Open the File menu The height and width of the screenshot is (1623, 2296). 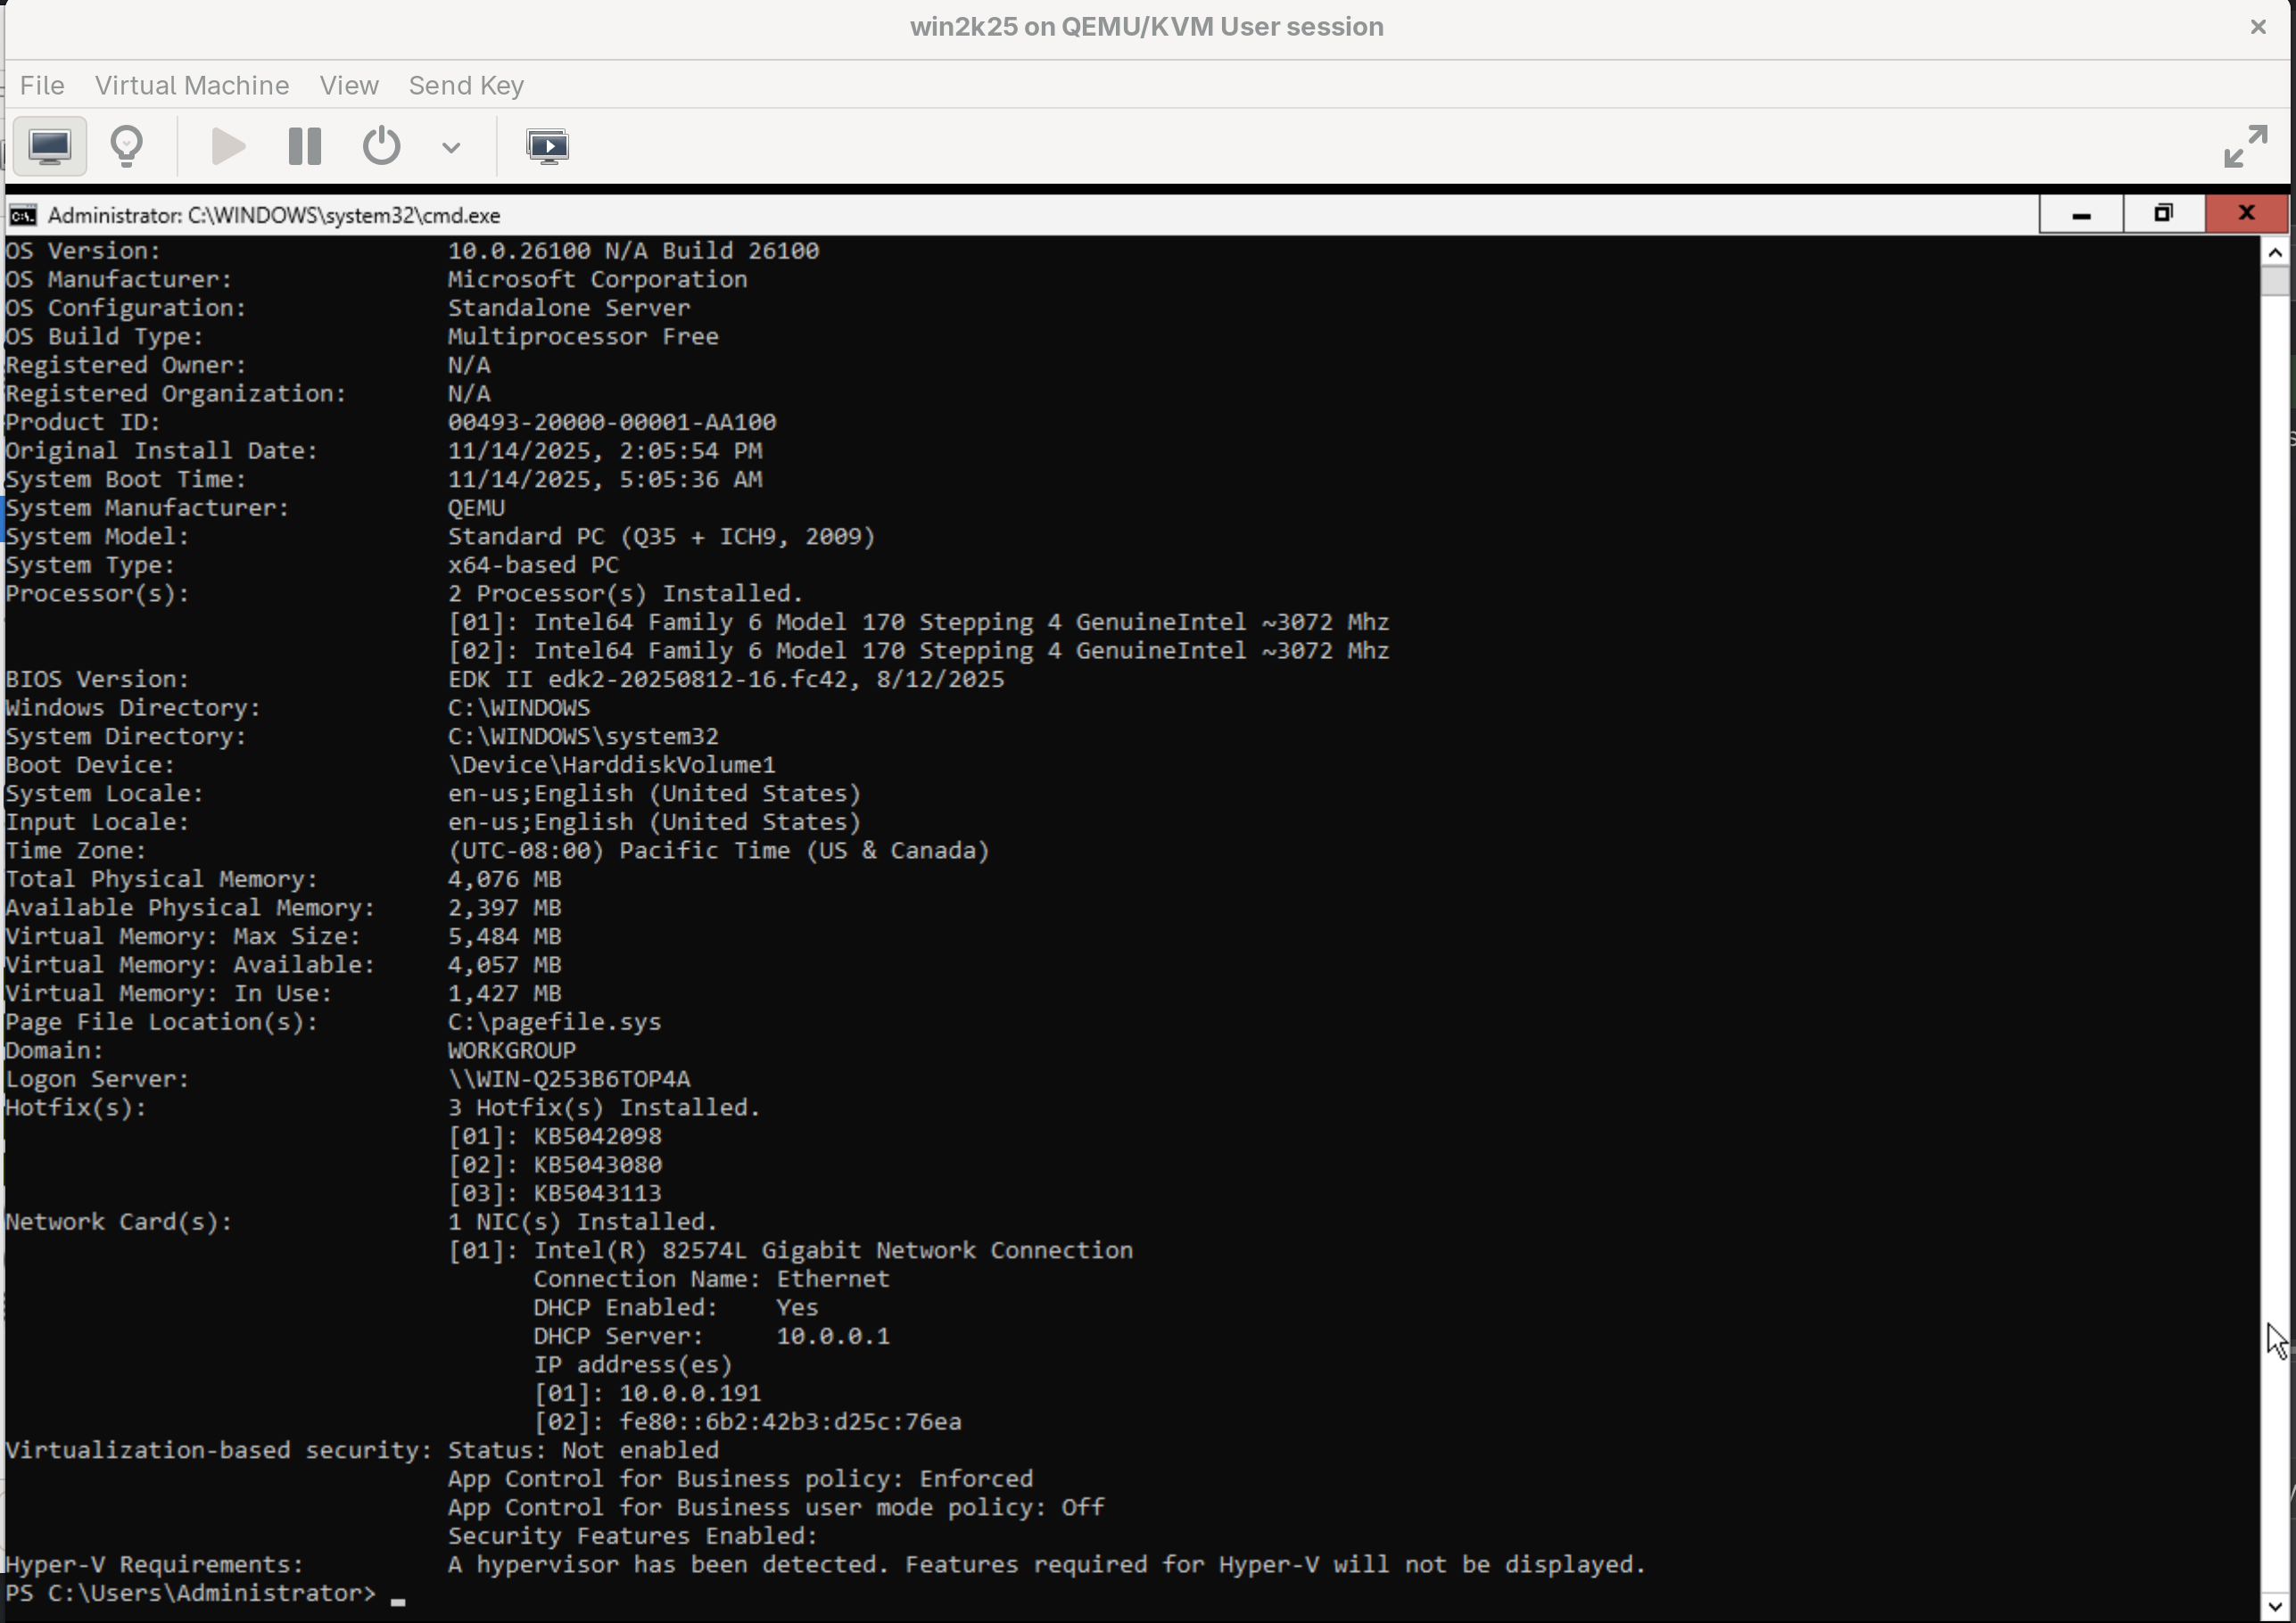(42, 85)
